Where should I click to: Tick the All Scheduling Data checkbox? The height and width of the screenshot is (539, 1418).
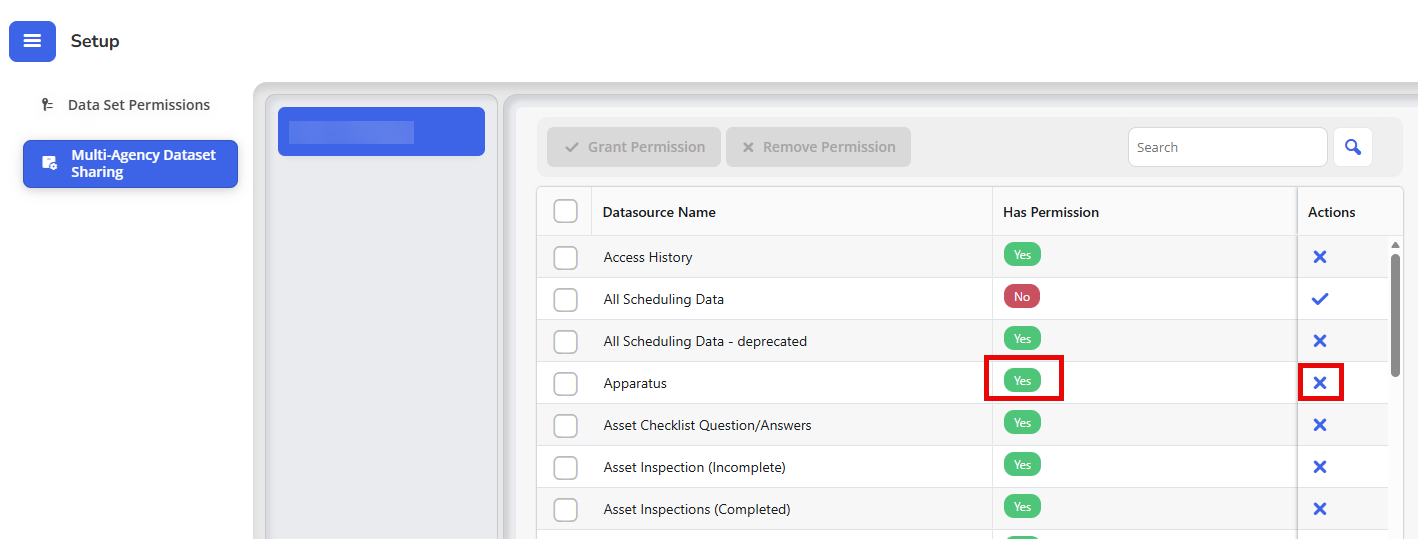pyautogui.click(x=565, y=300)
